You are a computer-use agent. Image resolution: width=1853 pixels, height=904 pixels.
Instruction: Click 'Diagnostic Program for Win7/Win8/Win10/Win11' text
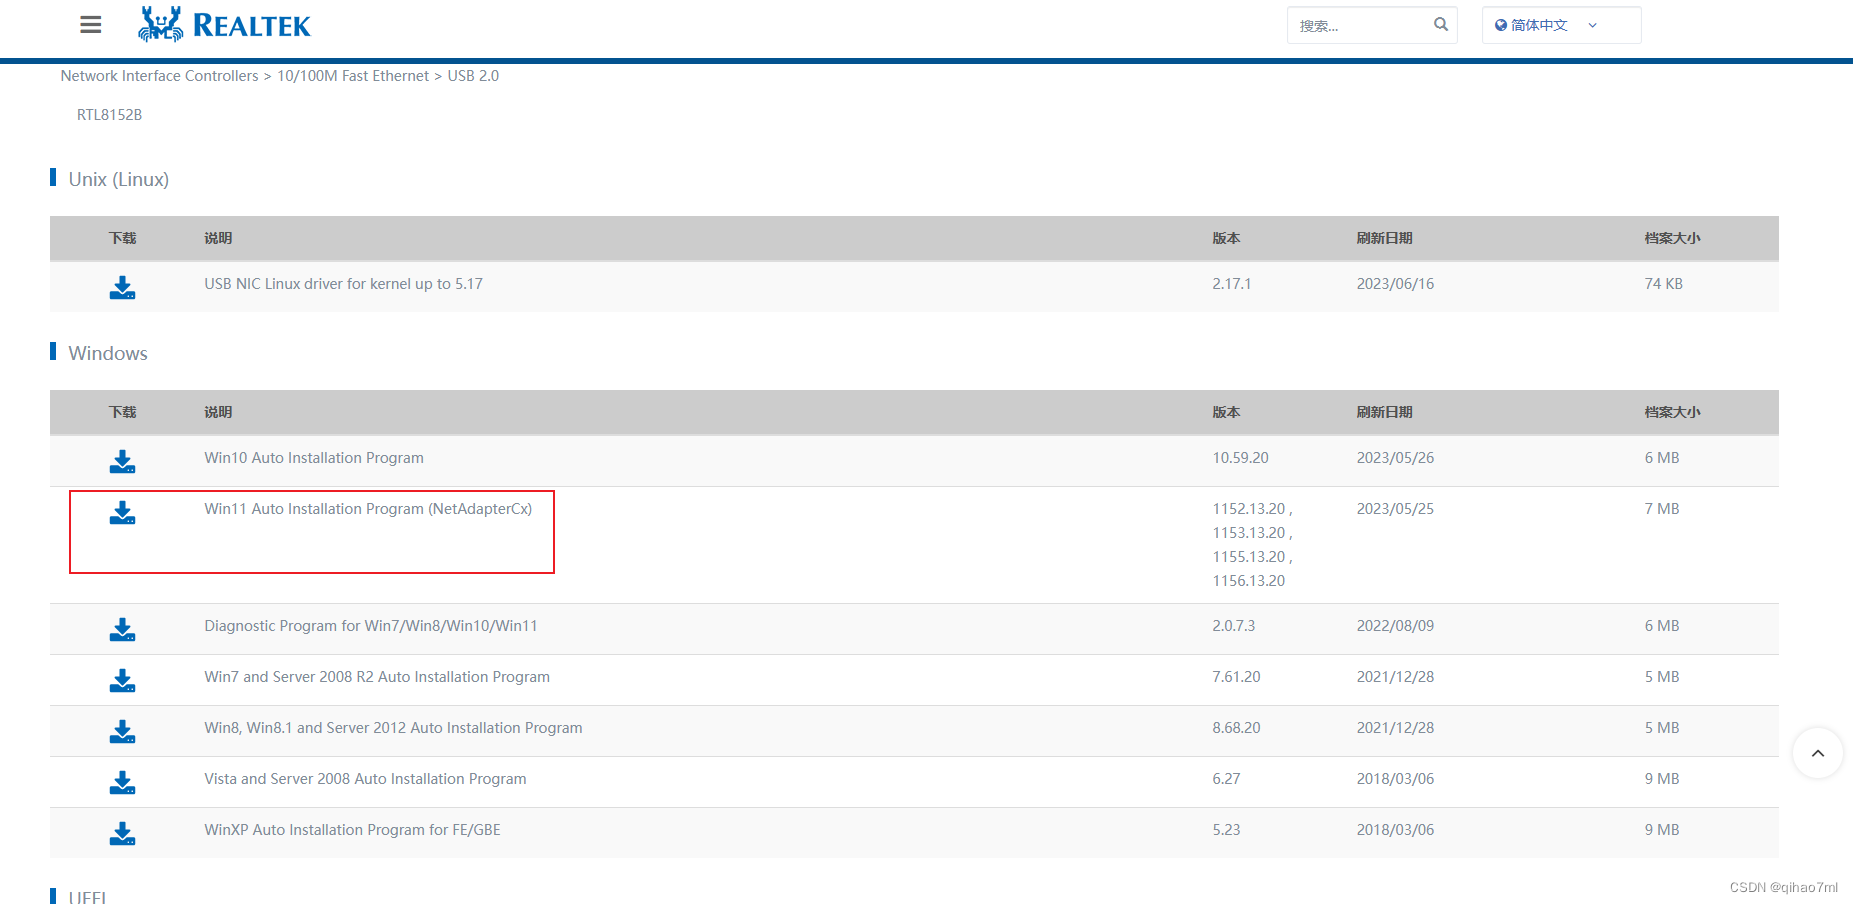tap(371, 626)
